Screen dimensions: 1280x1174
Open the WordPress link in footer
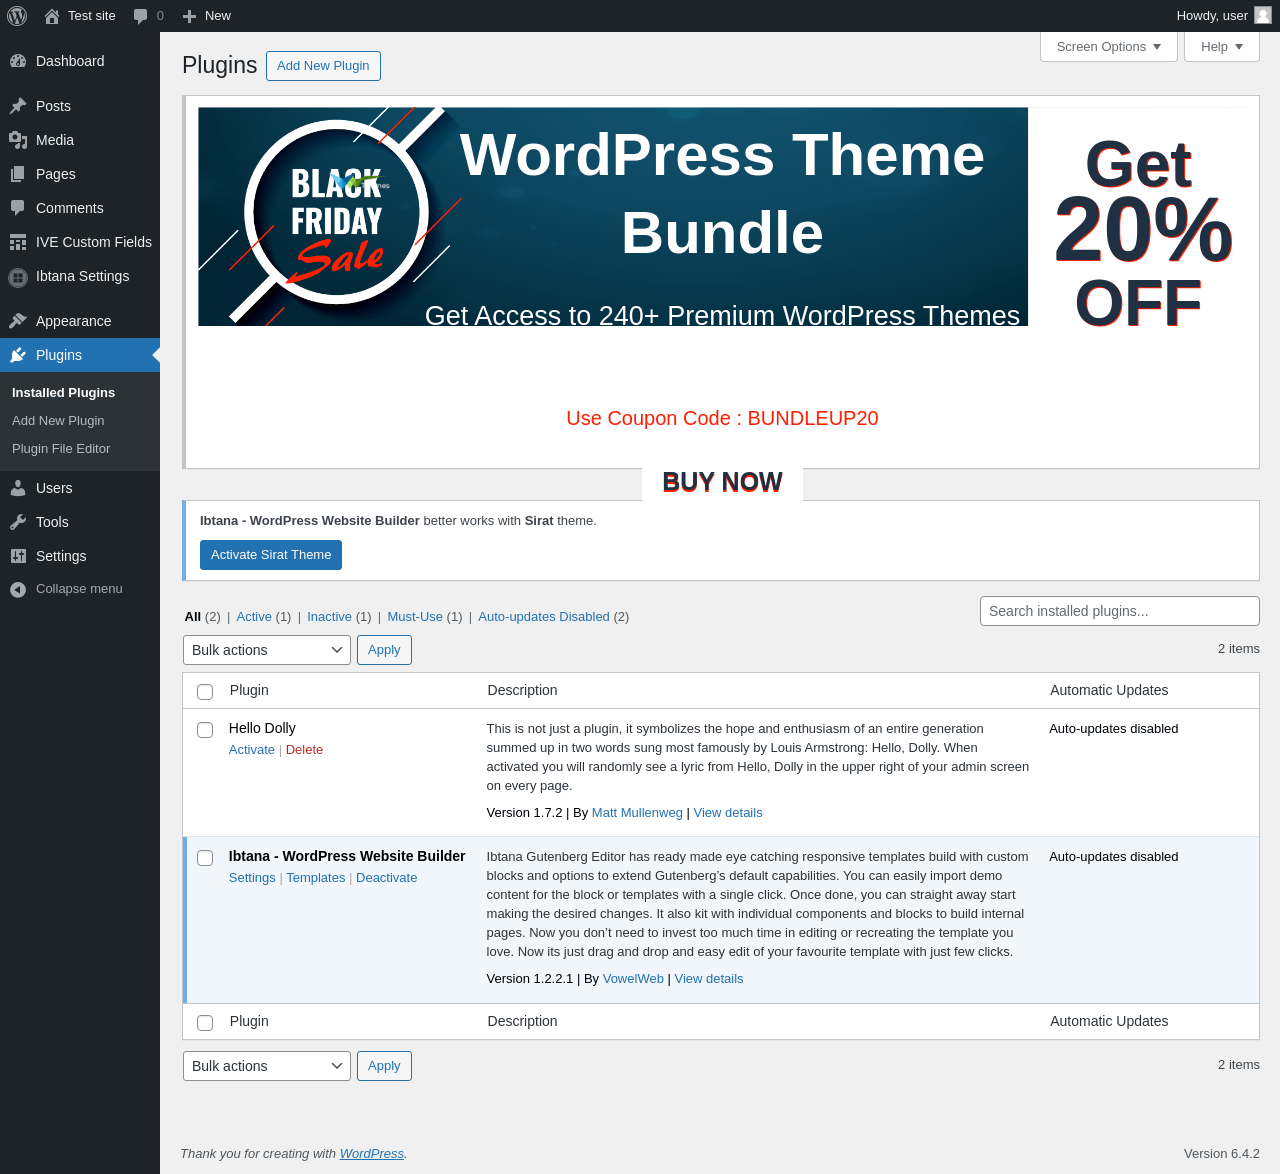[x=372, y=1154]
